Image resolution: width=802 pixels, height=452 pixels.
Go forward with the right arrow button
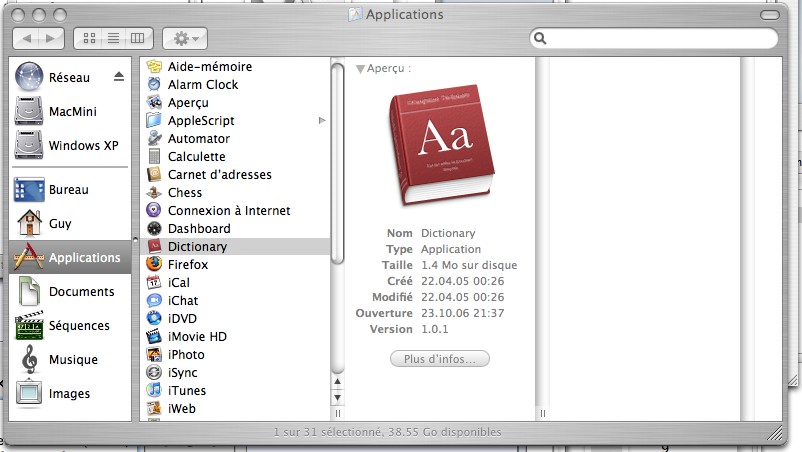[50, 38]
